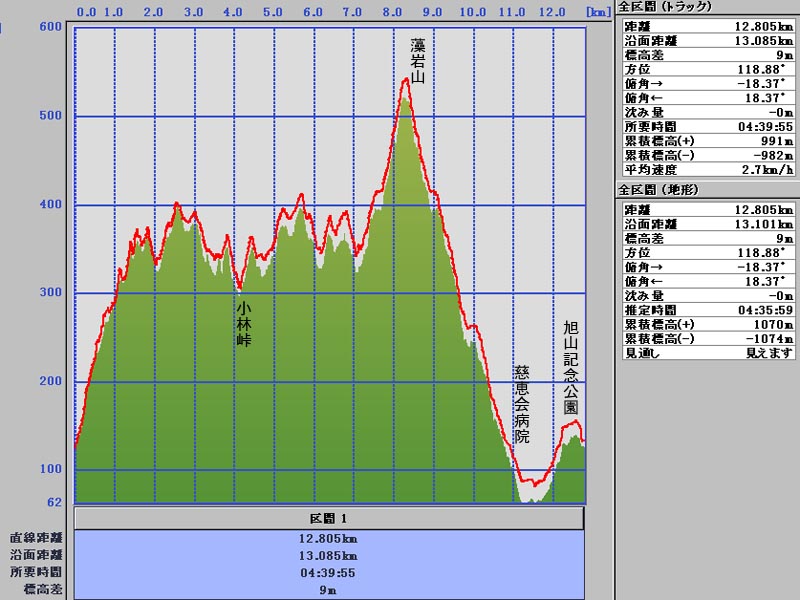The width and height of the screenshot is (800, 600).
Task: Click the [km] unit label on the distance axis
Action: (597, 13)
